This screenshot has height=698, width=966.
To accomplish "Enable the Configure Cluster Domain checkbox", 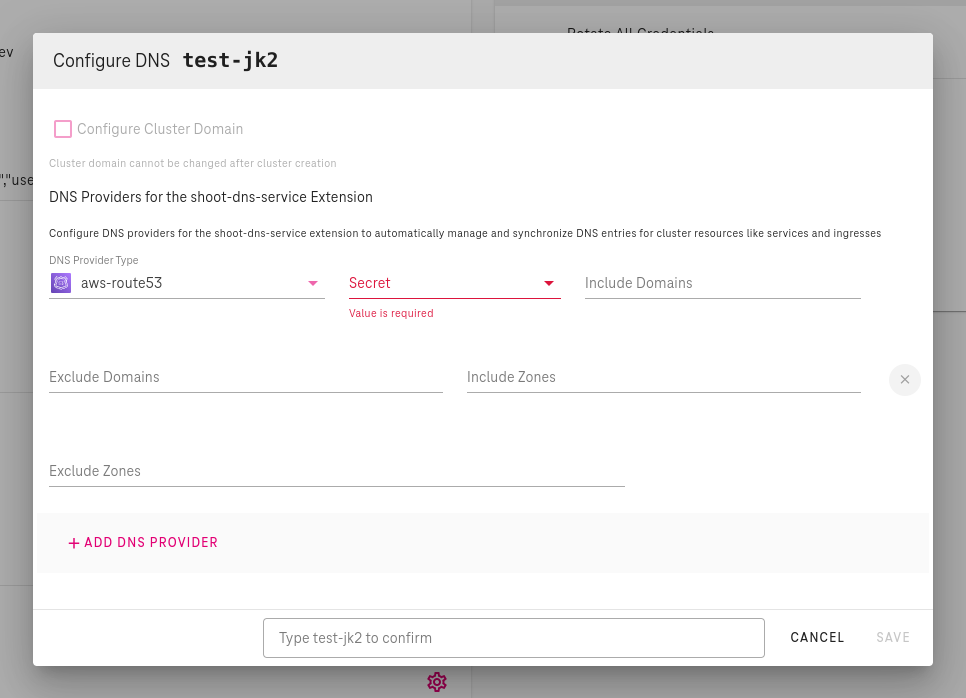I will pos(63,129).
